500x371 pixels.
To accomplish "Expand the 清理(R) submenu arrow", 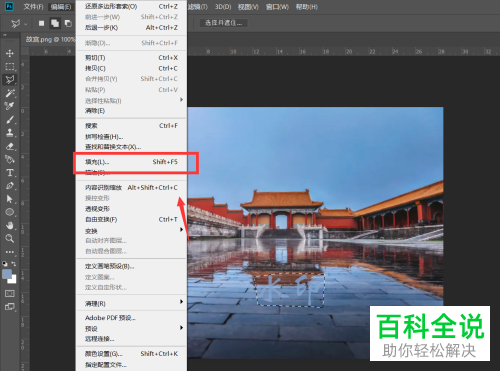I will point(181,302).
